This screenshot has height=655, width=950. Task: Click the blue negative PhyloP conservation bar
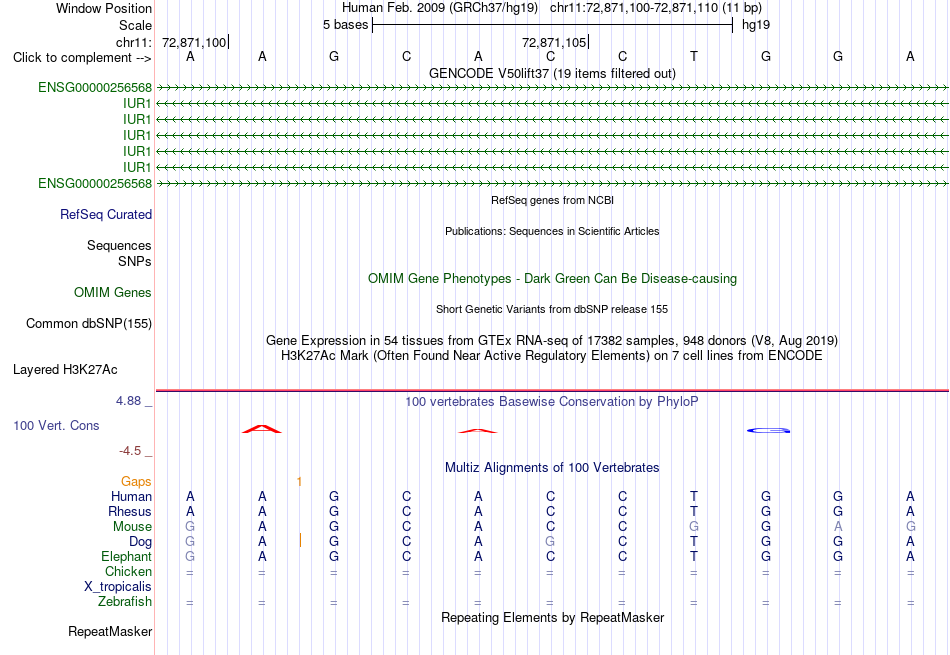[768, 431]
